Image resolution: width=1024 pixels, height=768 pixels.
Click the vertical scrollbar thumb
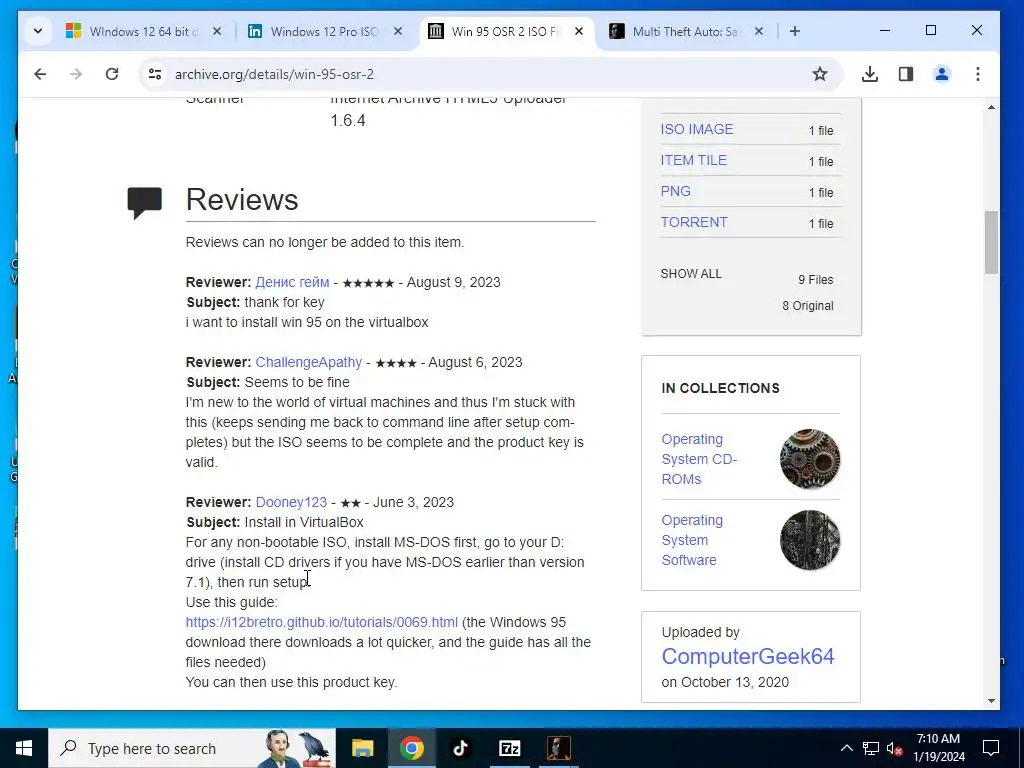[991, 242]
